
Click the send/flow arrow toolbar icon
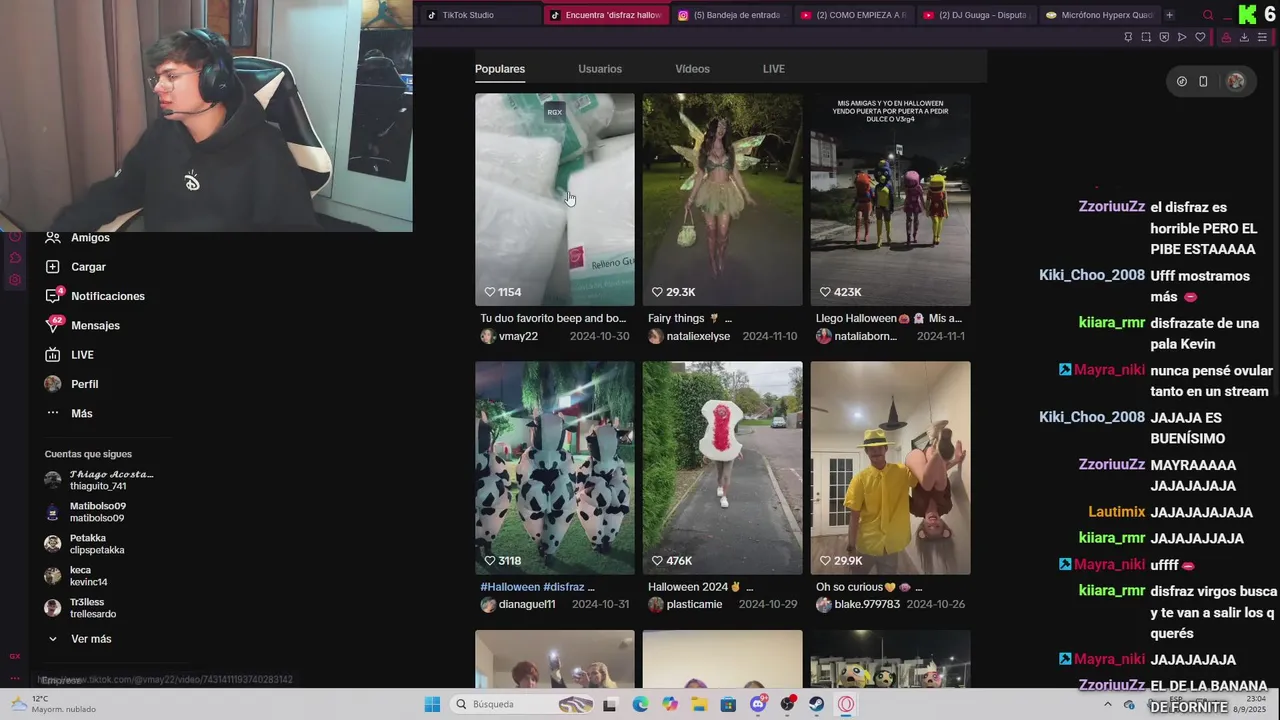pos(1182,37)
